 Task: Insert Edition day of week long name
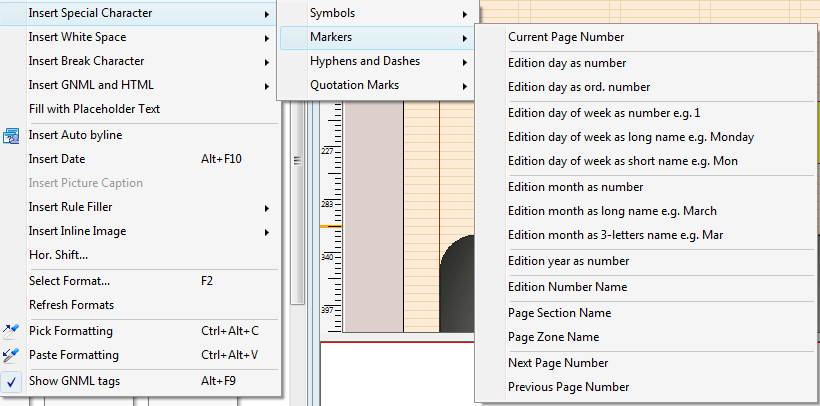646,137
